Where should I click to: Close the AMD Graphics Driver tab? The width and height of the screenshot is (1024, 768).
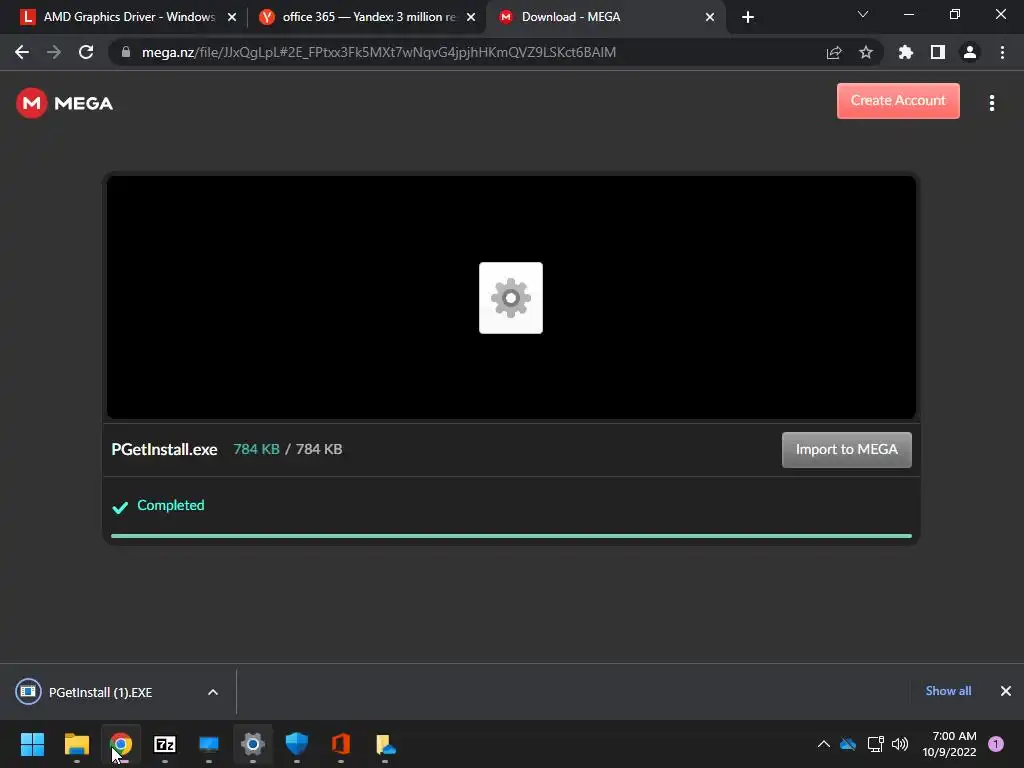point(232,17)
